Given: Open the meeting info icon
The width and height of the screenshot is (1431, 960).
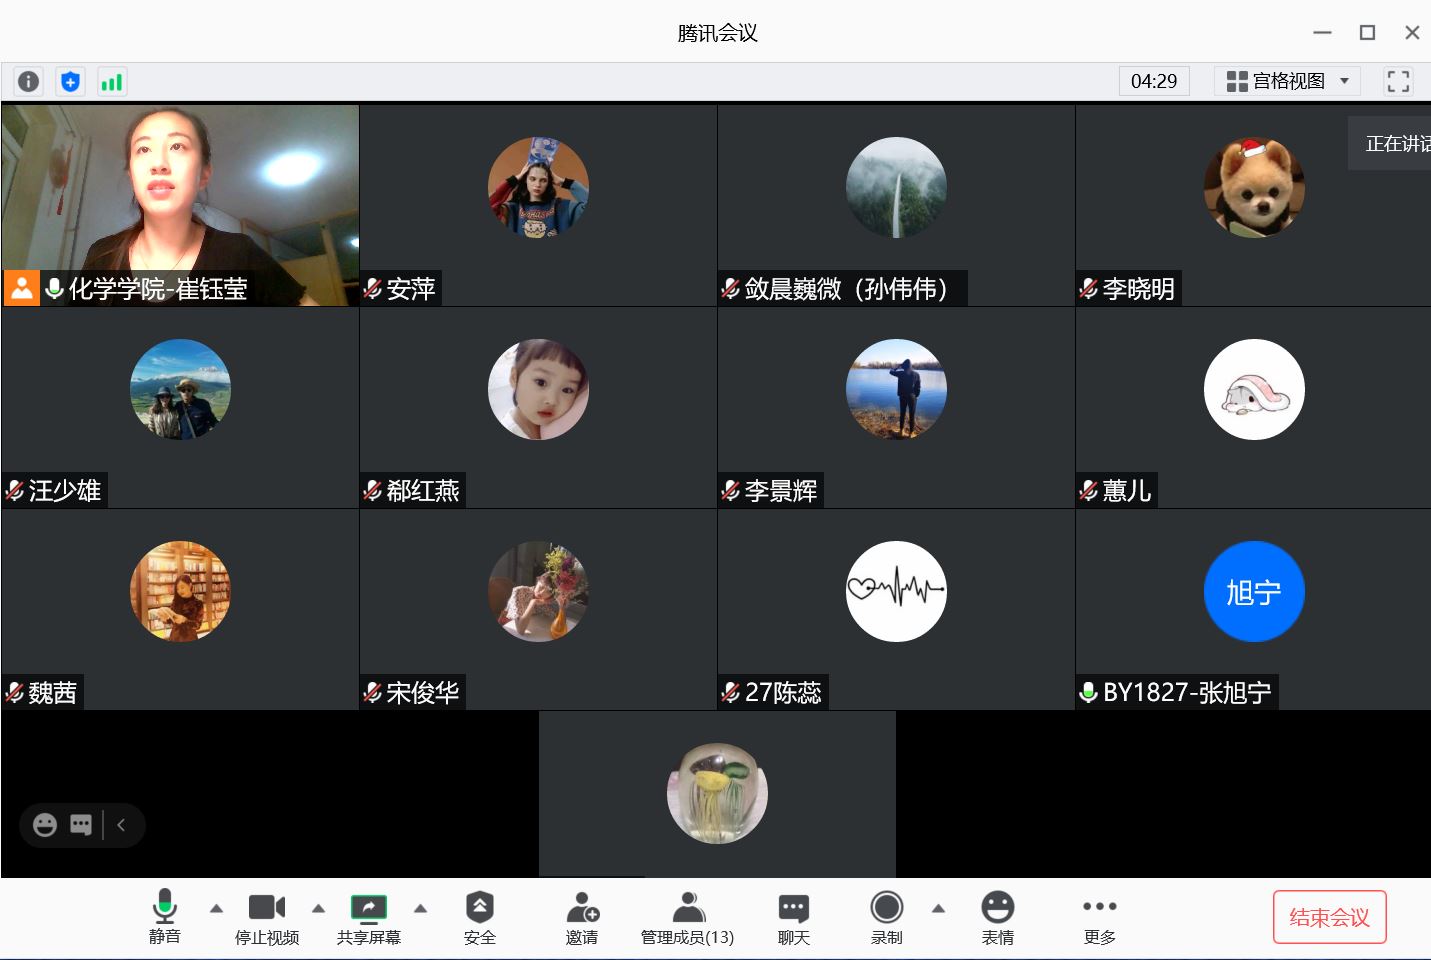Looking at the screenshot, I should [x=29, y=82].
